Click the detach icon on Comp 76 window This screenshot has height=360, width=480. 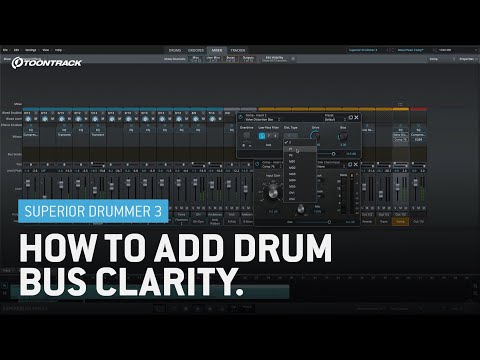pyautogui.click(x=350, y=164)
